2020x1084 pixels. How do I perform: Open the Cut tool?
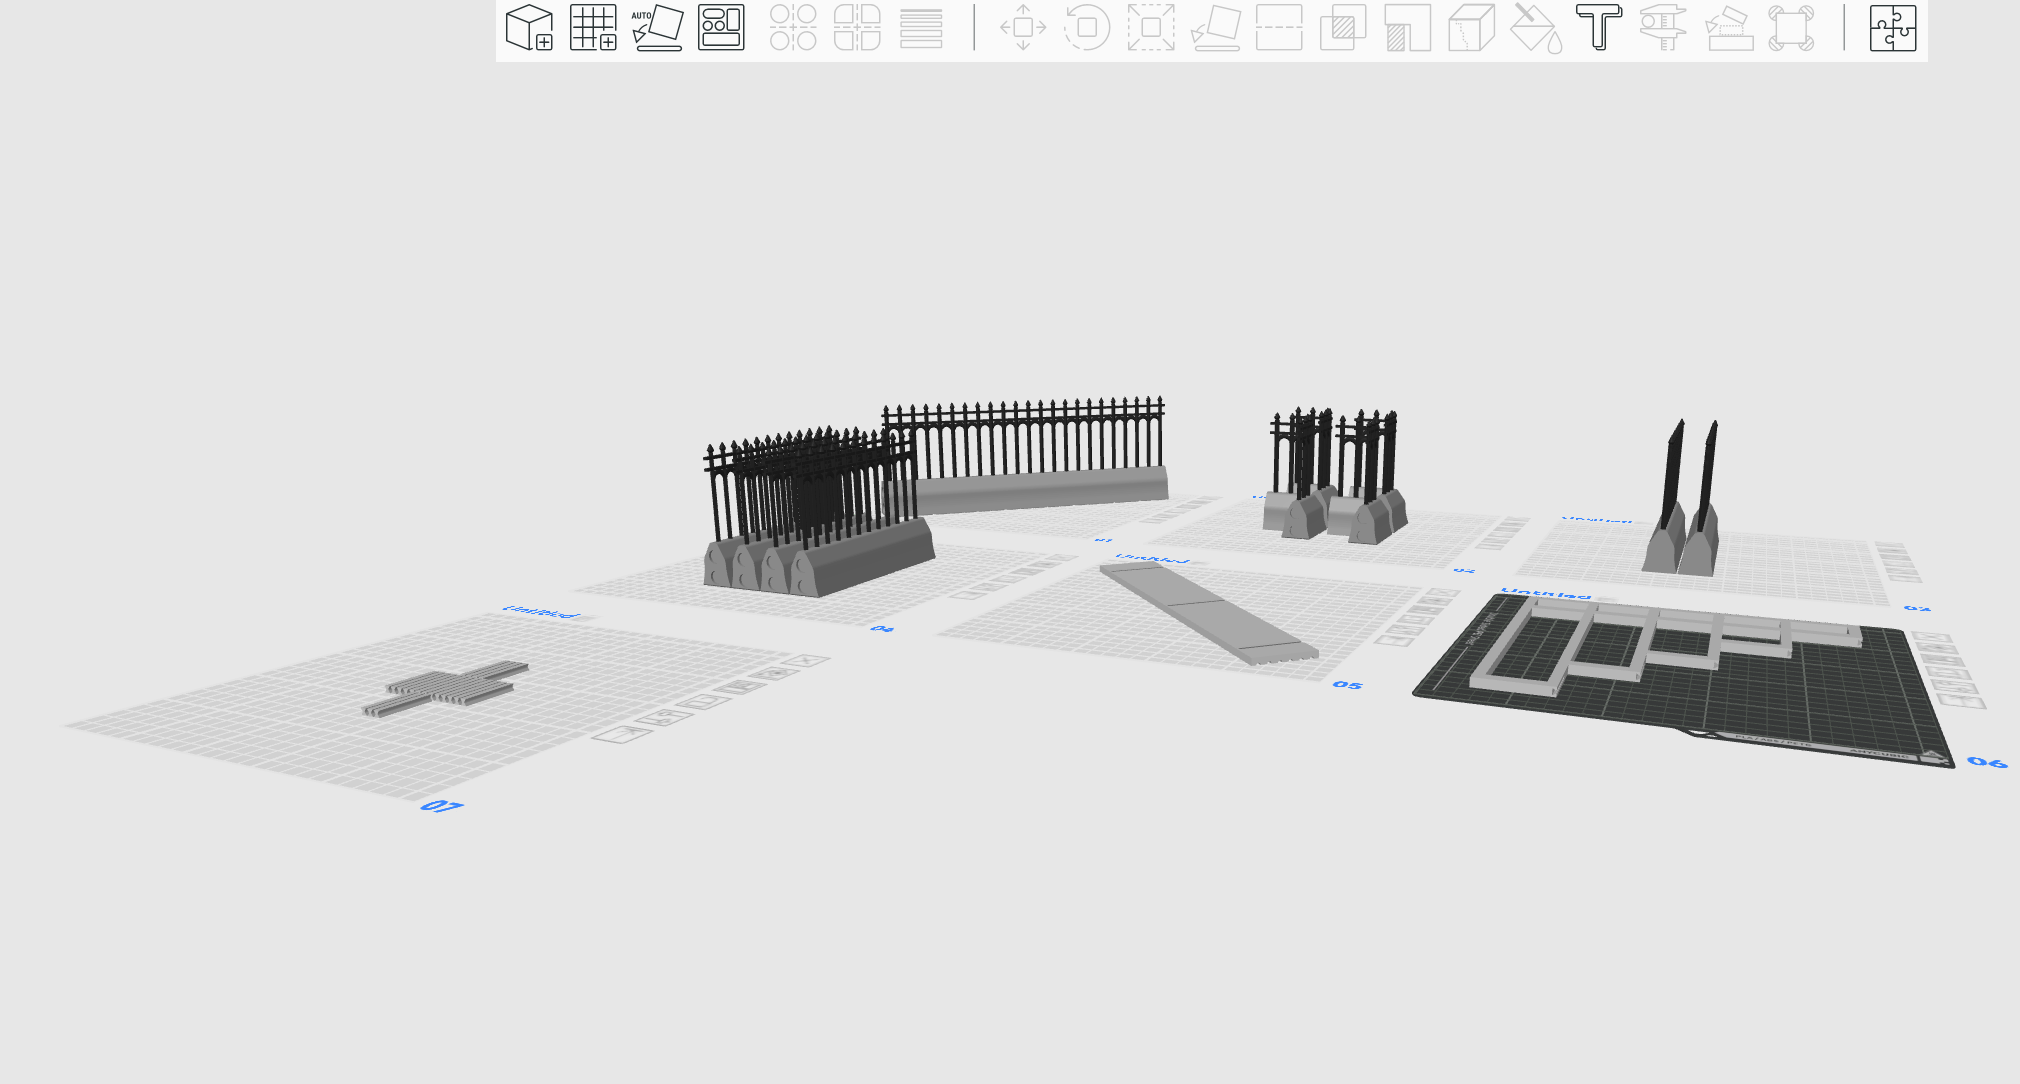point(1279,27)
